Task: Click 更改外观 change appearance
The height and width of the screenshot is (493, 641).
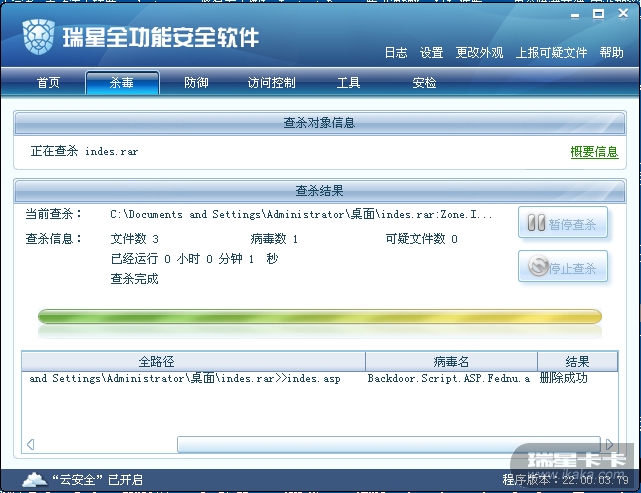Action: pyautogui.click(x=480, y=52)
